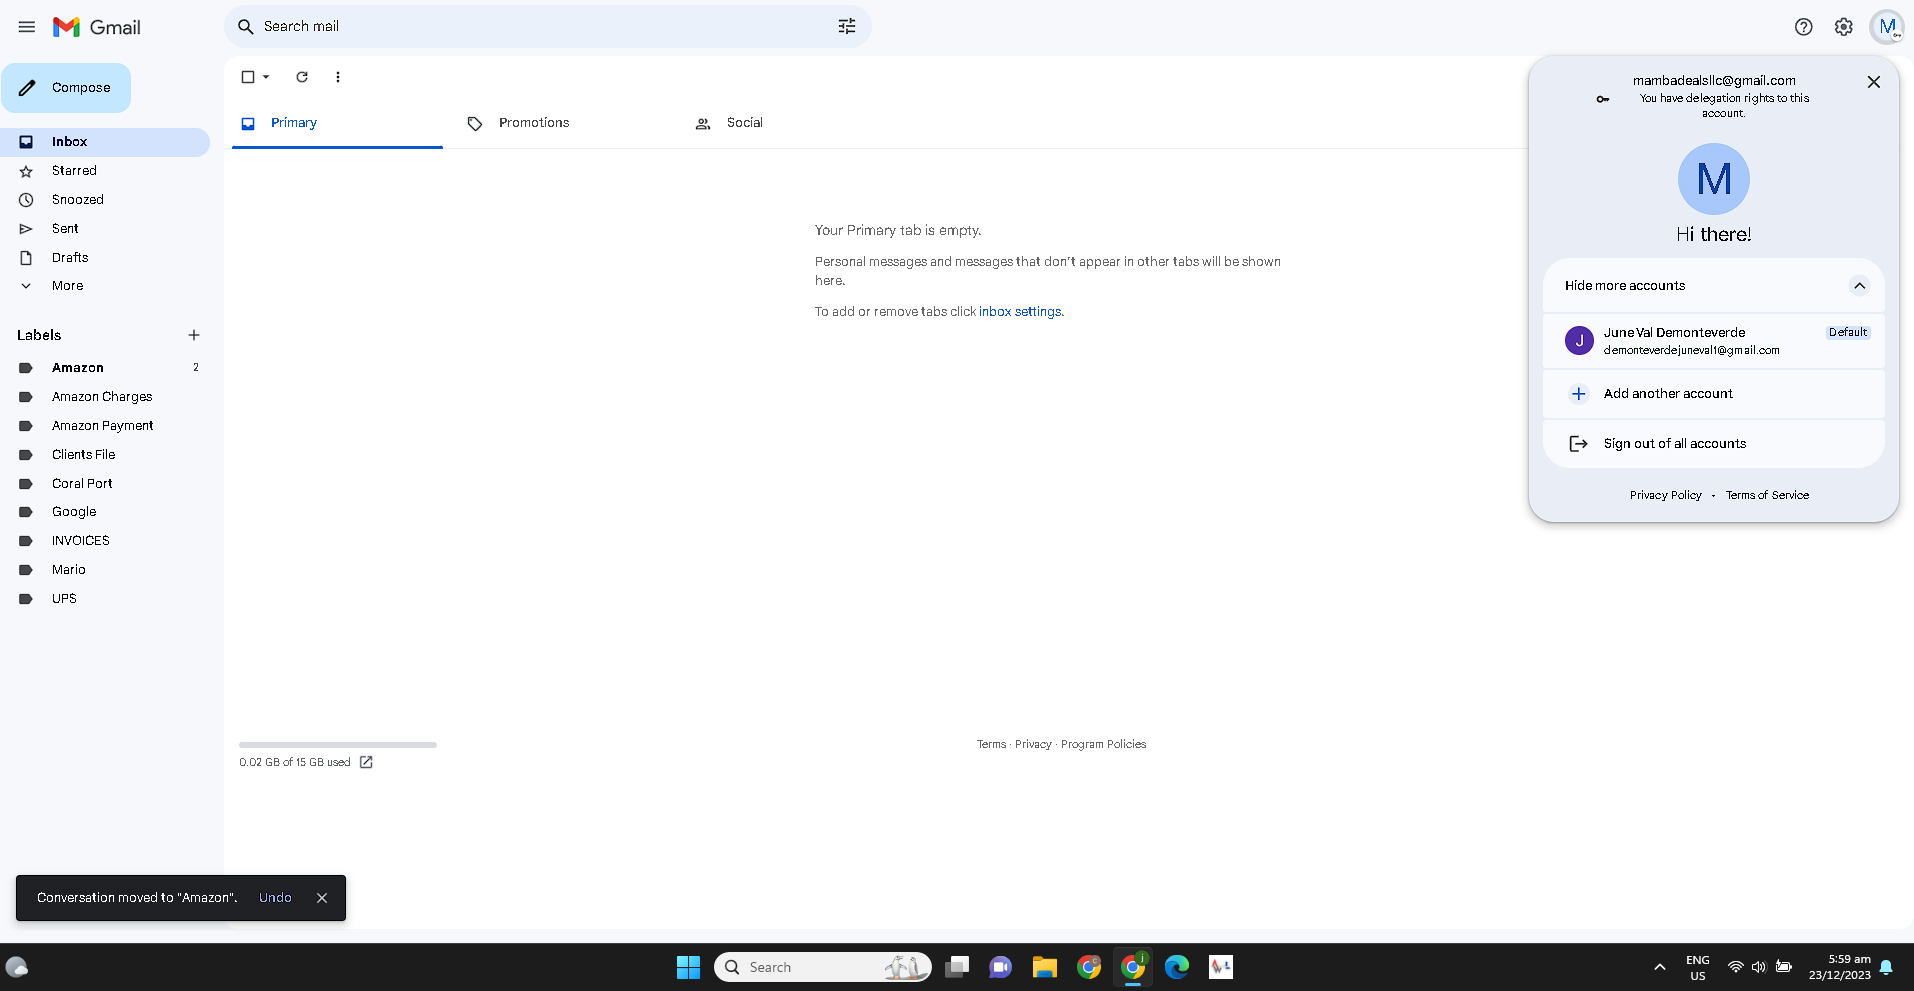Open the Support help icon
This screenshot has height=991, width=1914.
point(1803,27)
